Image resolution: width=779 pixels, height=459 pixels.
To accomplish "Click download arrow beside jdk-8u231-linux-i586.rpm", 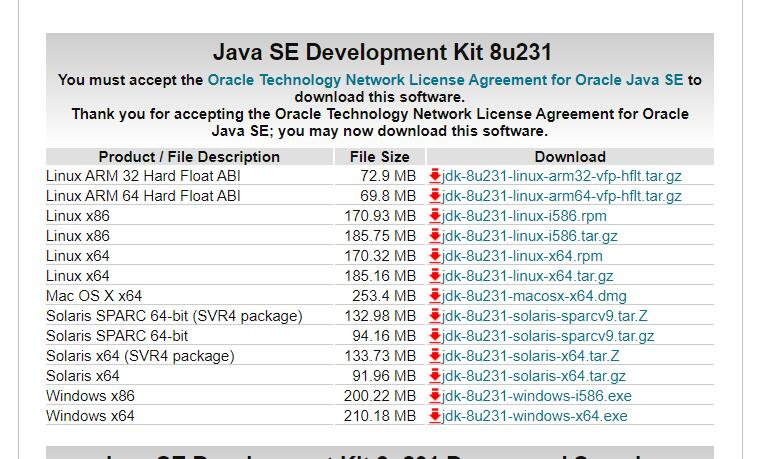I will (x=435, y=216).
